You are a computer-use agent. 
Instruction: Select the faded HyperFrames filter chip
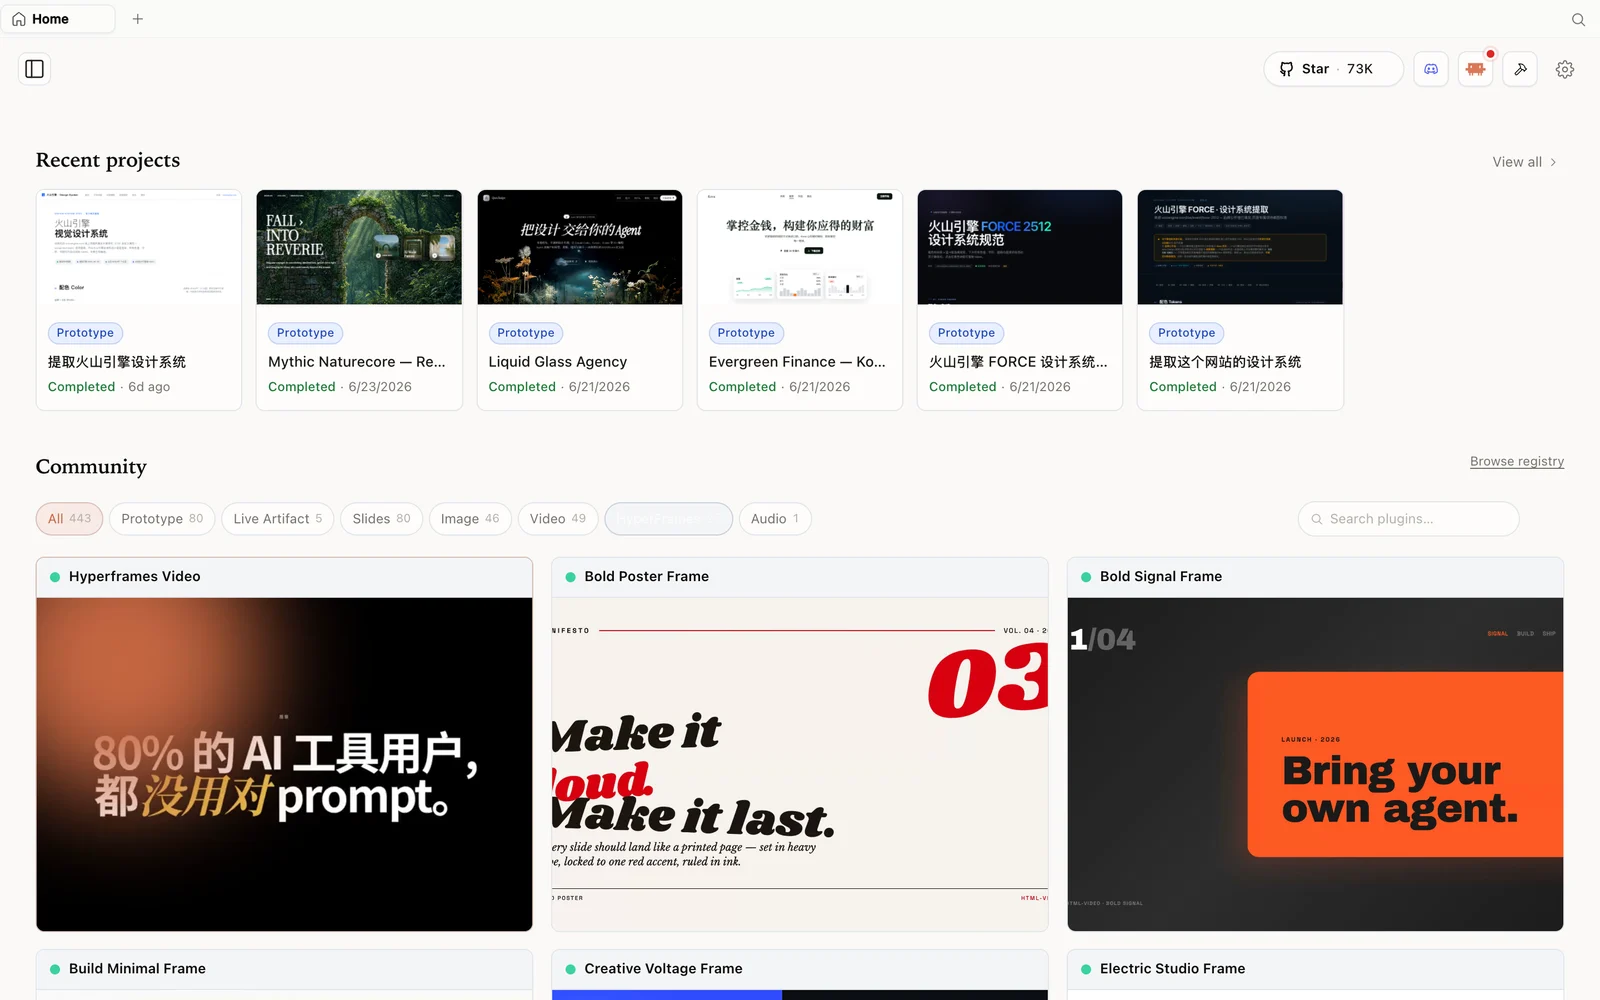[668, 519]
